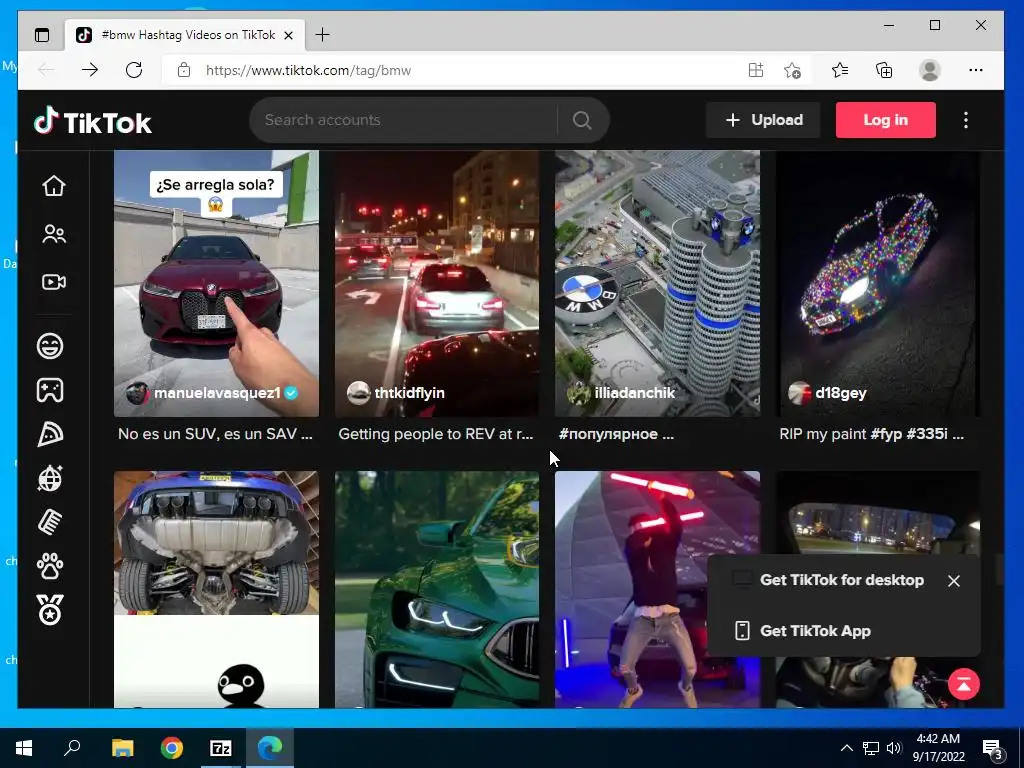
Task: Click the apps available grid icon in address bar
Action: [756, 70]
